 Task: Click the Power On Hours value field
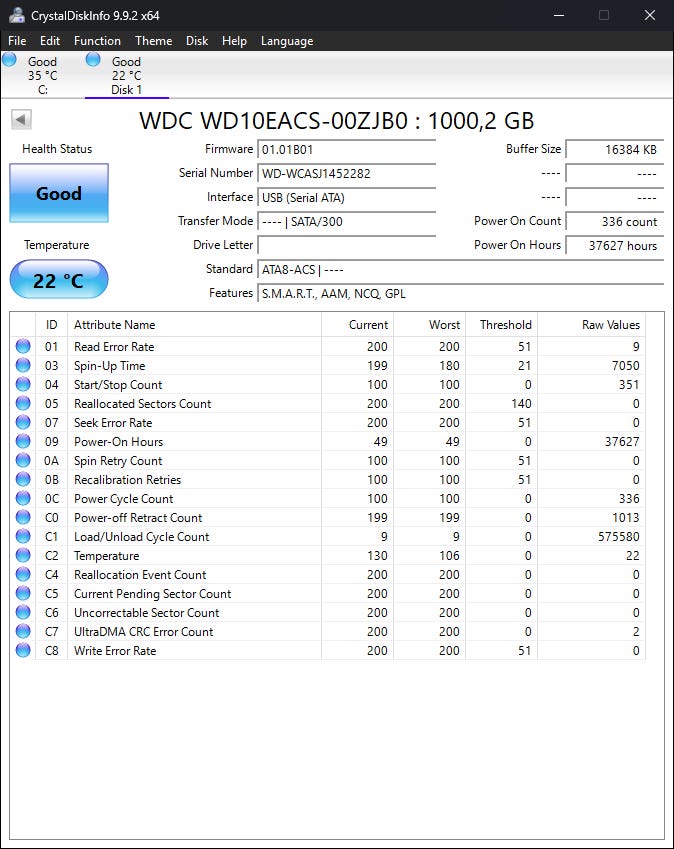point(614,245)
